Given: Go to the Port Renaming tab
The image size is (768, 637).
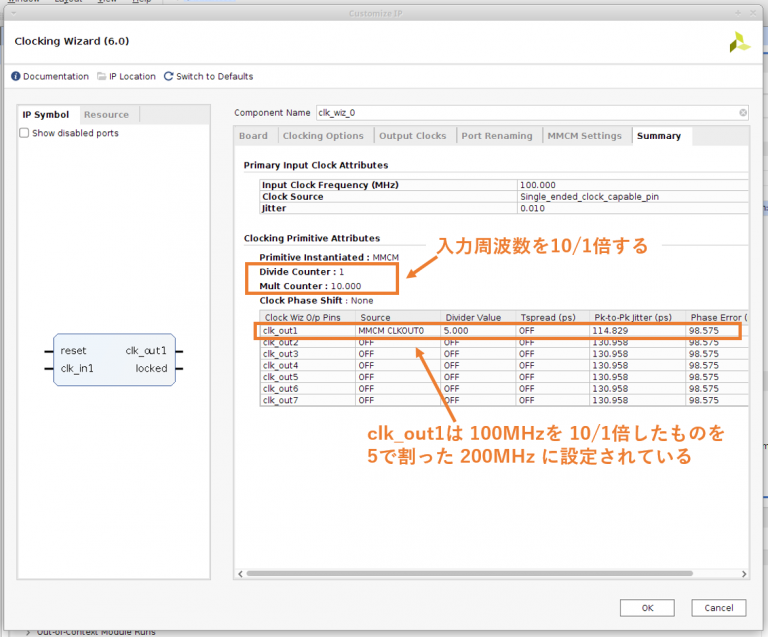Looking at the screenshot, I should [x=495, y=136].
